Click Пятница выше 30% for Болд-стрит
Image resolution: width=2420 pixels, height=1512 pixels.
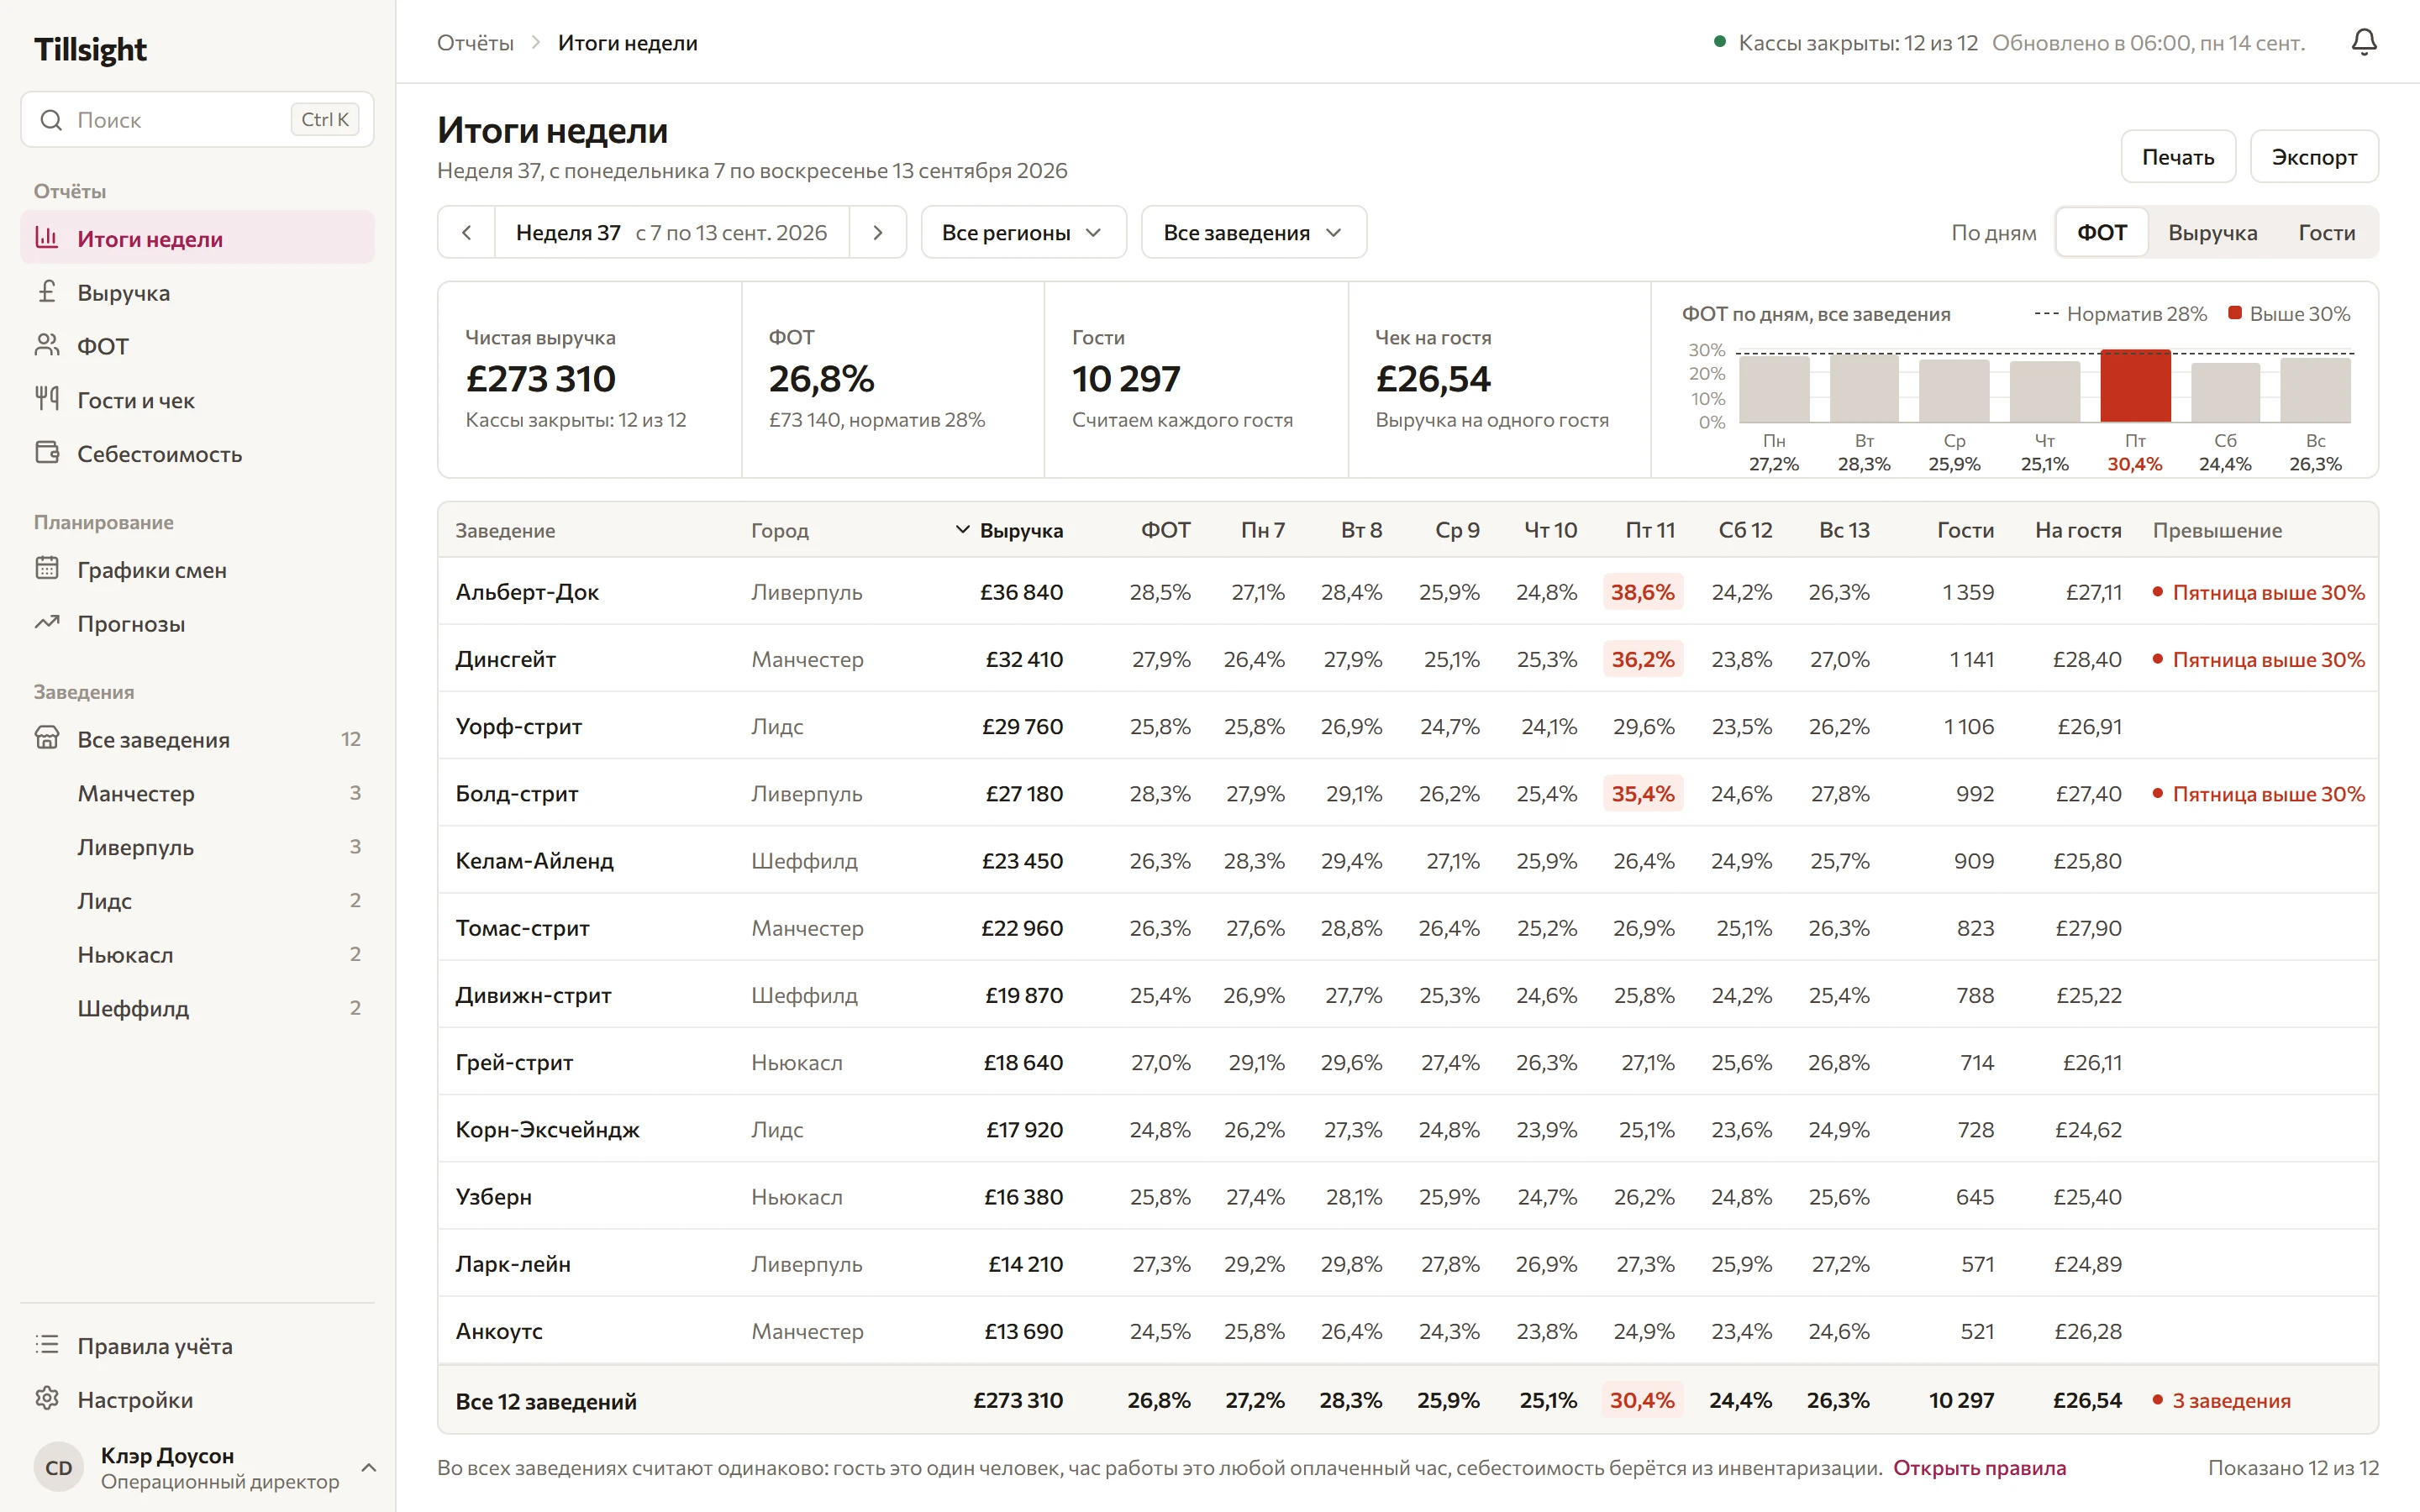(2259, 794)
